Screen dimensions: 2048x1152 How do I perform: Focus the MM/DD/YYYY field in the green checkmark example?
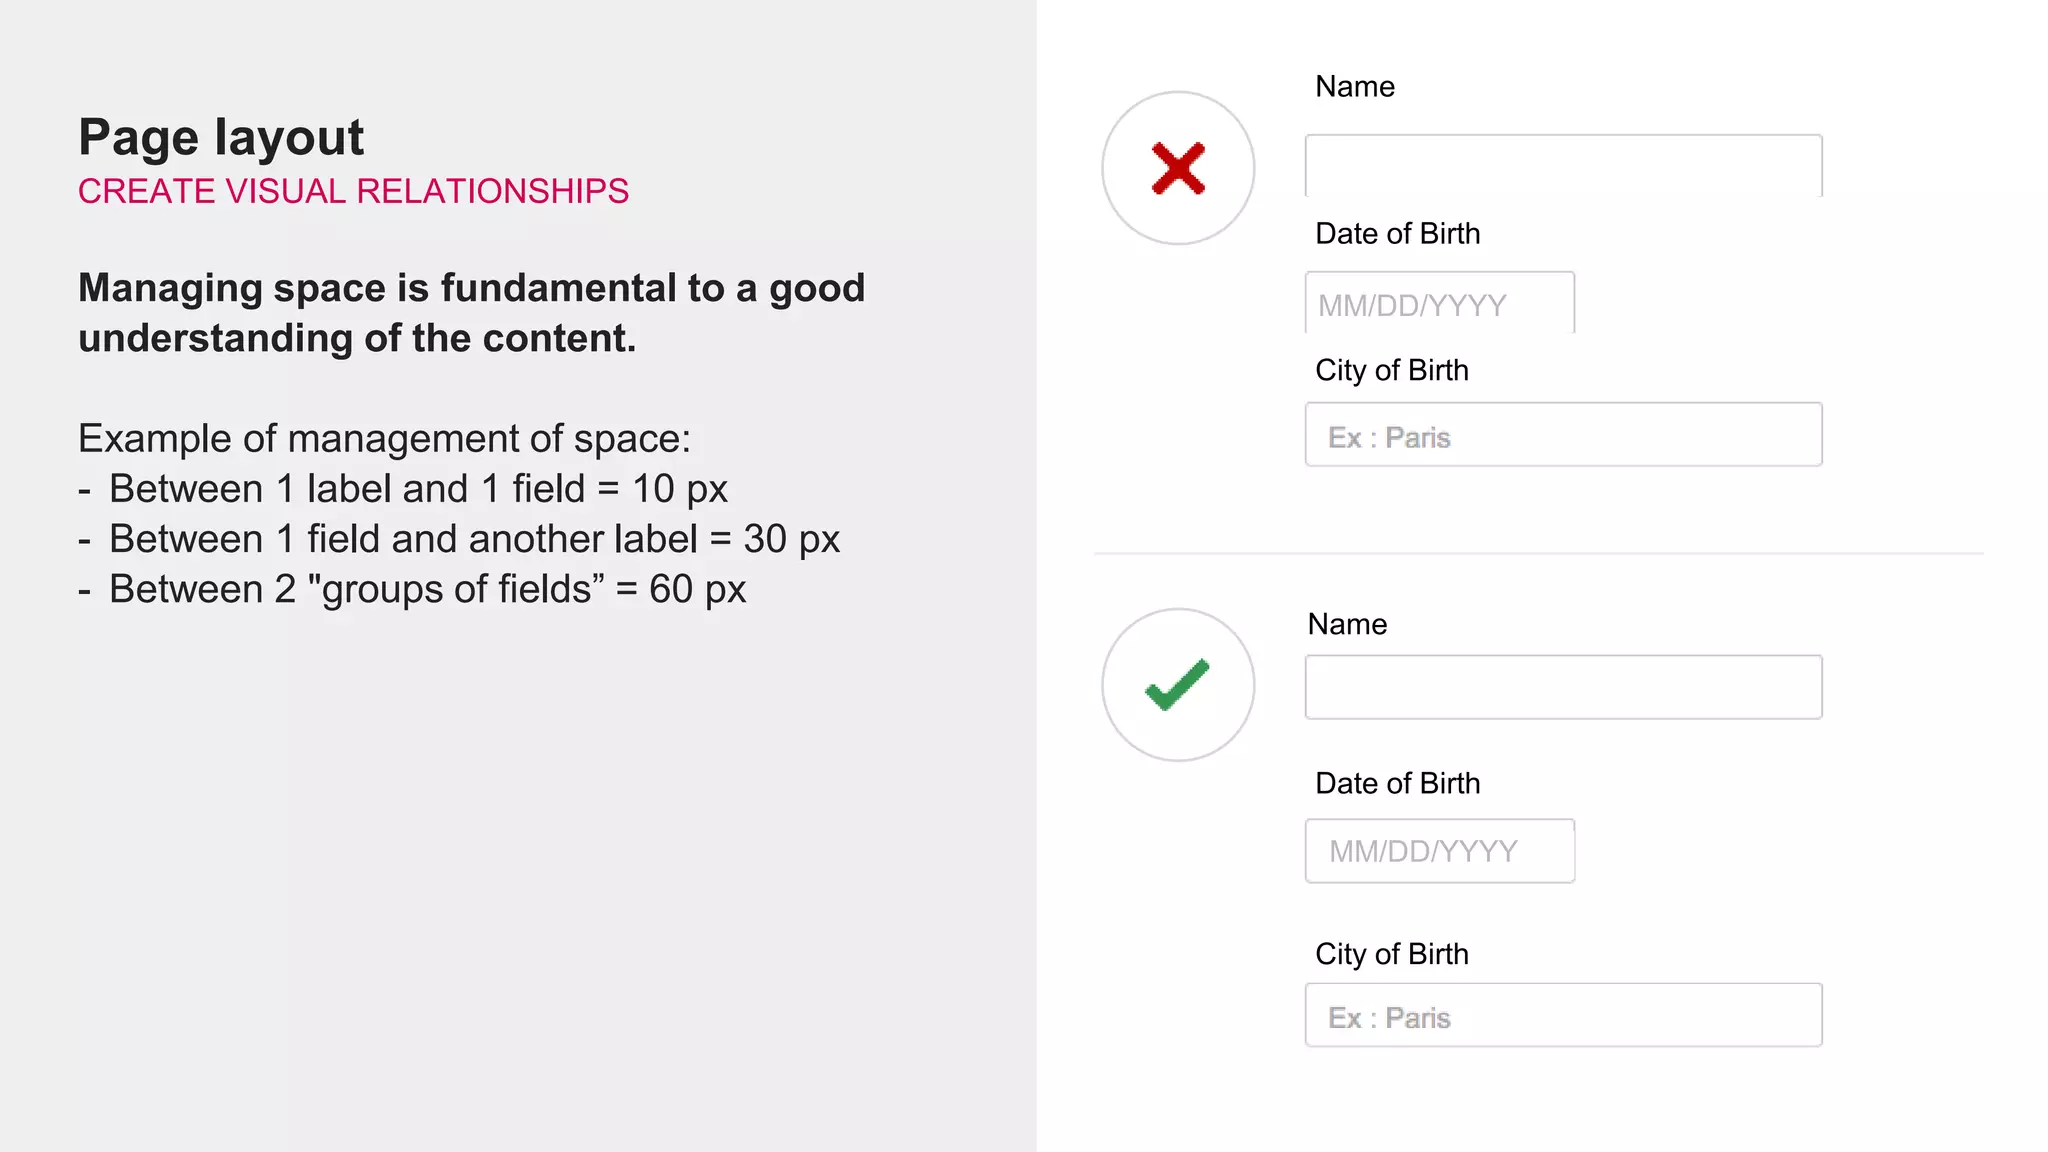1439,851
